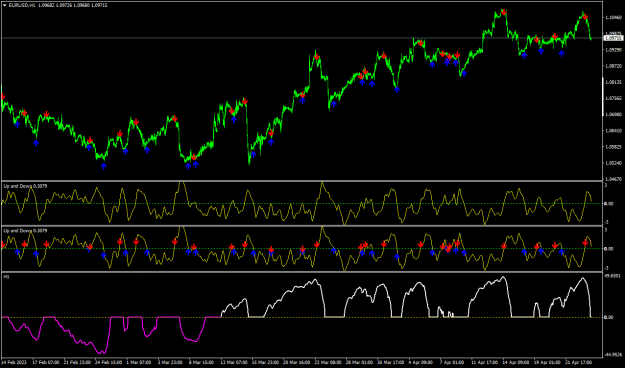This screenshot has height=368, width=625.
Task: Click the 20 Mar 16:00 time label
Action: (296, 362)
